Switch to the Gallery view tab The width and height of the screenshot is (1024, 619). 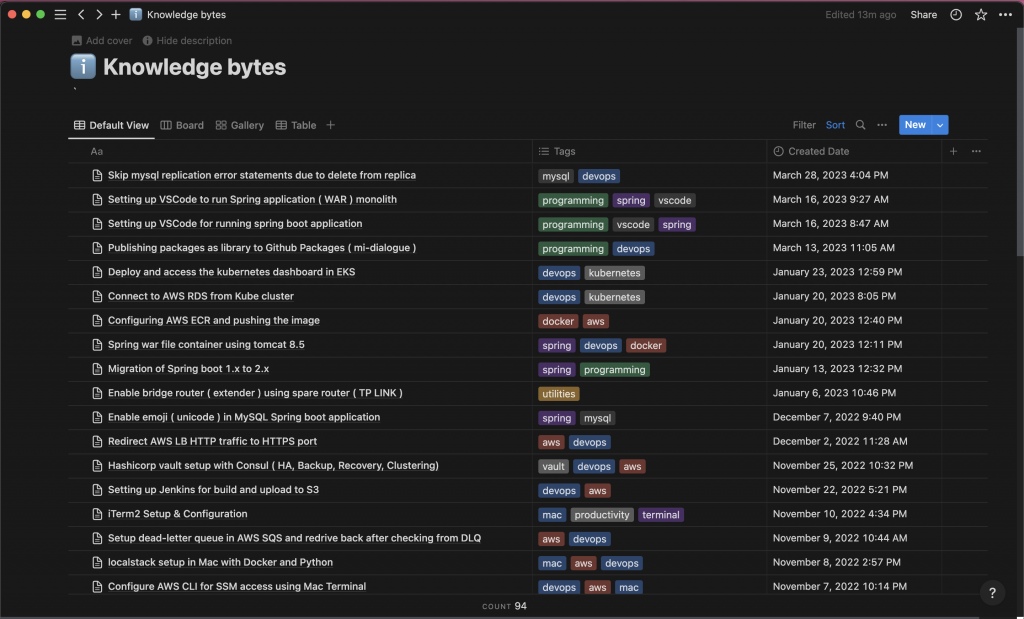coord(240,125)
